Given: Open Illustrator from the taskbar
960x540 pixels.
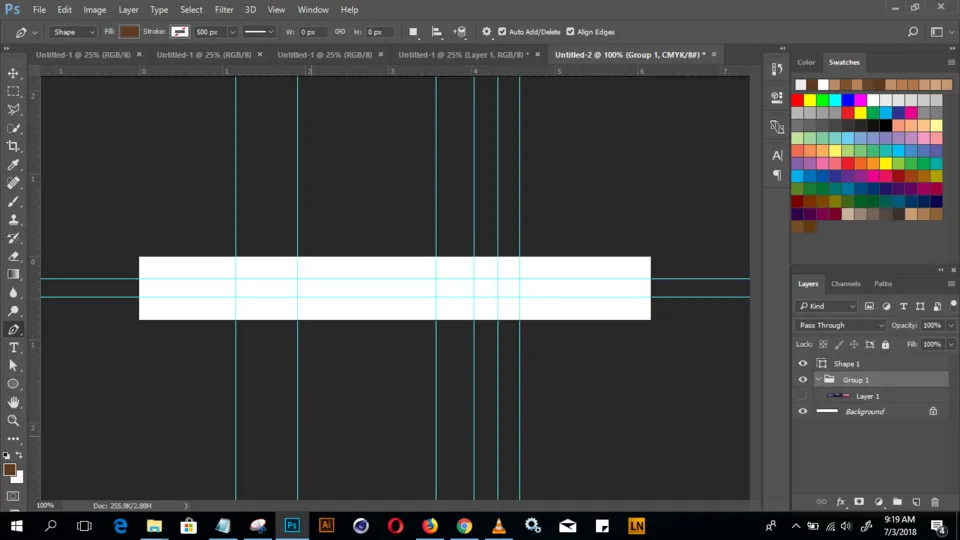Looking at the screenshot, I should pyautogui.click(x=326, y=526).
